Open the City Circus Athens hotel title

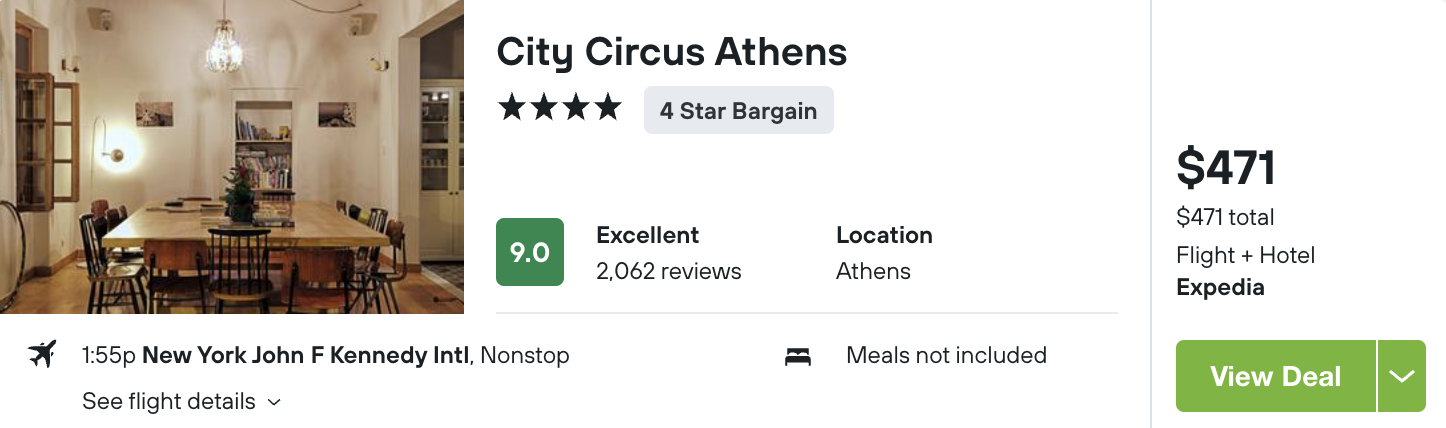[x=672, y=51]
